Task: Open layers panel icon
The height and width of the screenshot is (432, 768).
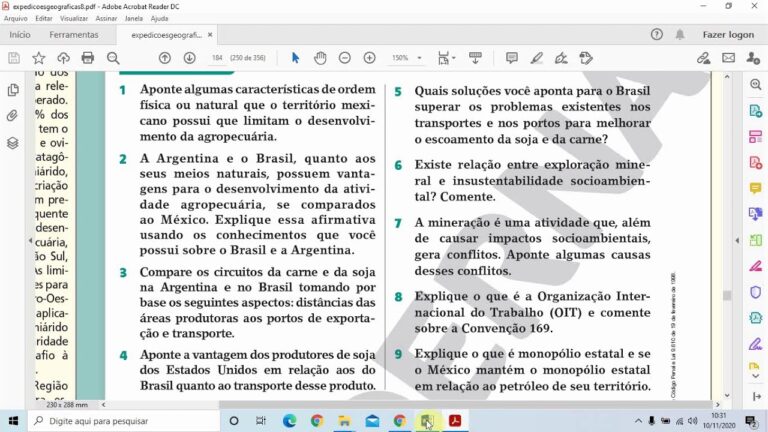Action: (13, 143)
